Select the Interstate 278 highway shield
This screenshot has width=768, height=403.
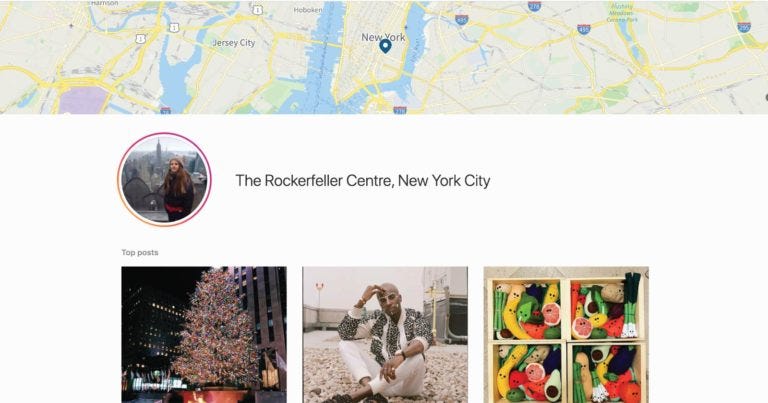tap(534, 6)
